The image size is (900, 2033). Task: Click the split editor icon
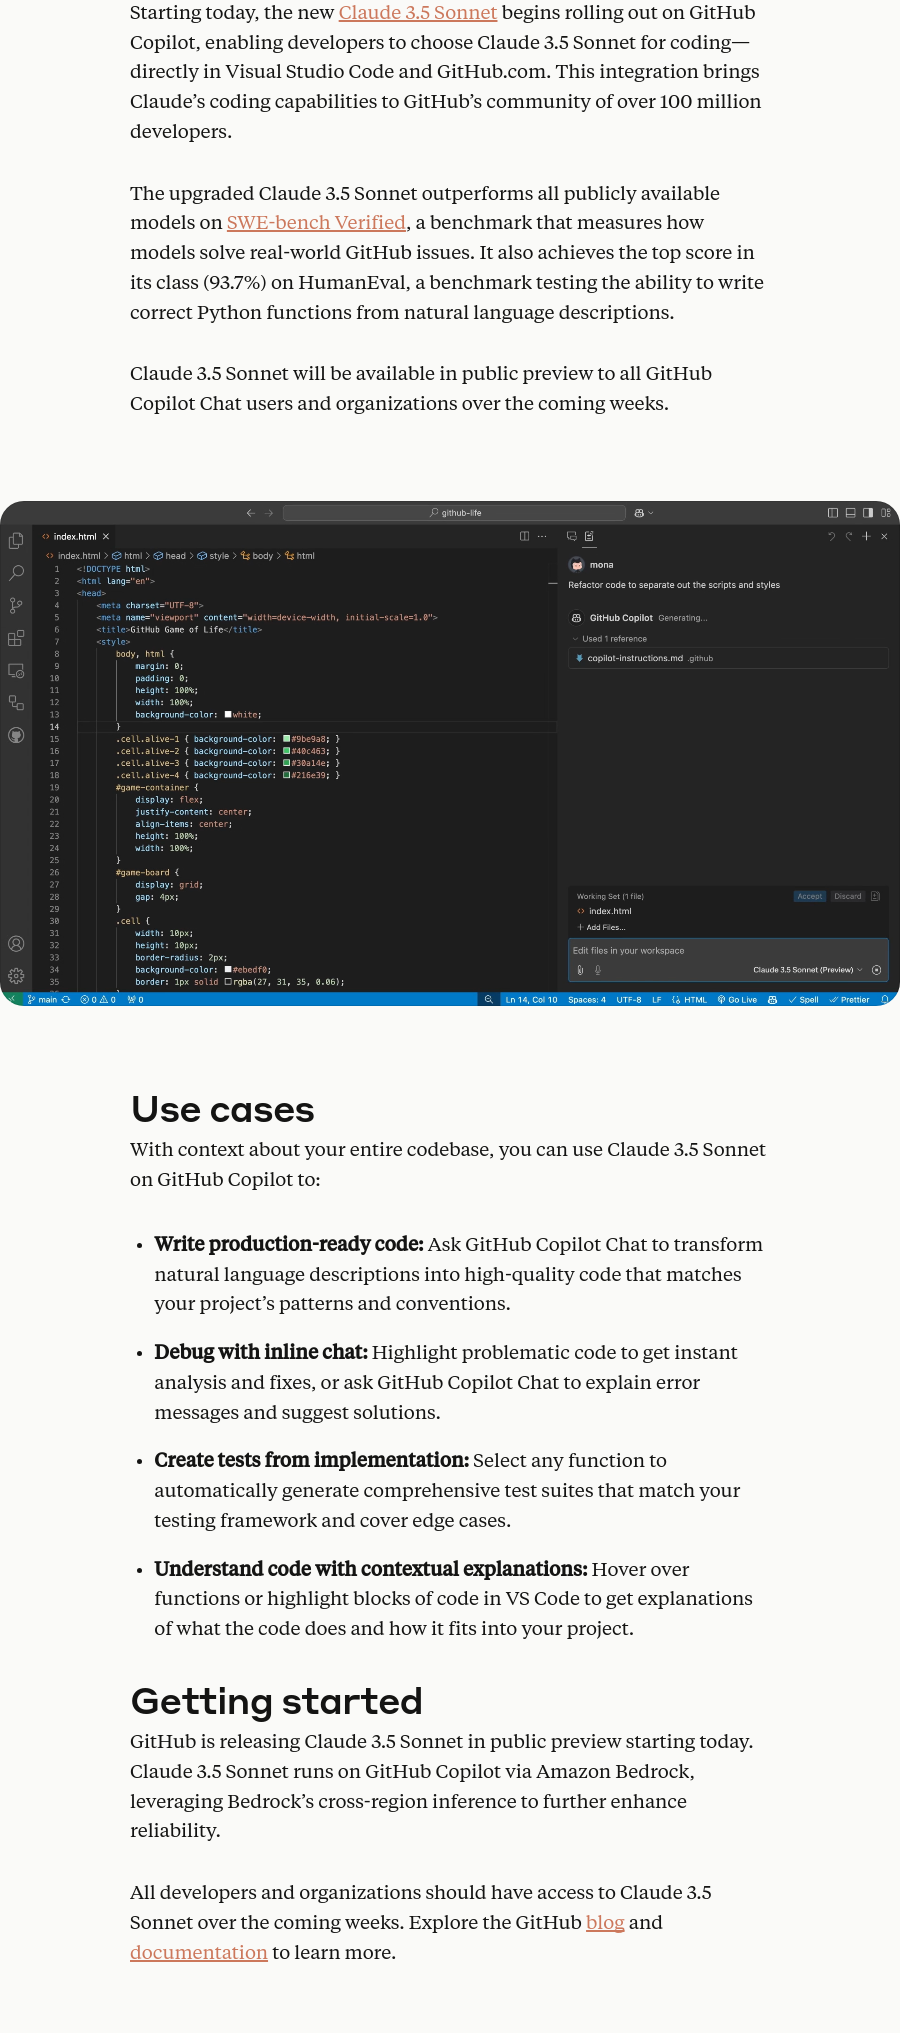click(x=524, y=536)
